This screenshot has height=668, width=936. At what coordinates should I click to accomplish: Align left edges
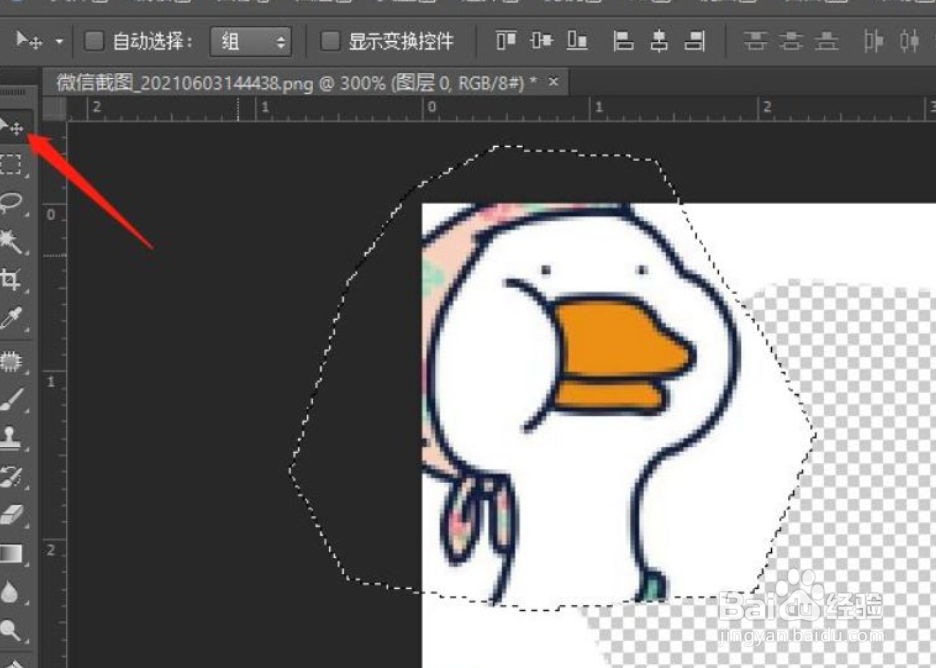pyautogui.click(x=623, y=41)
